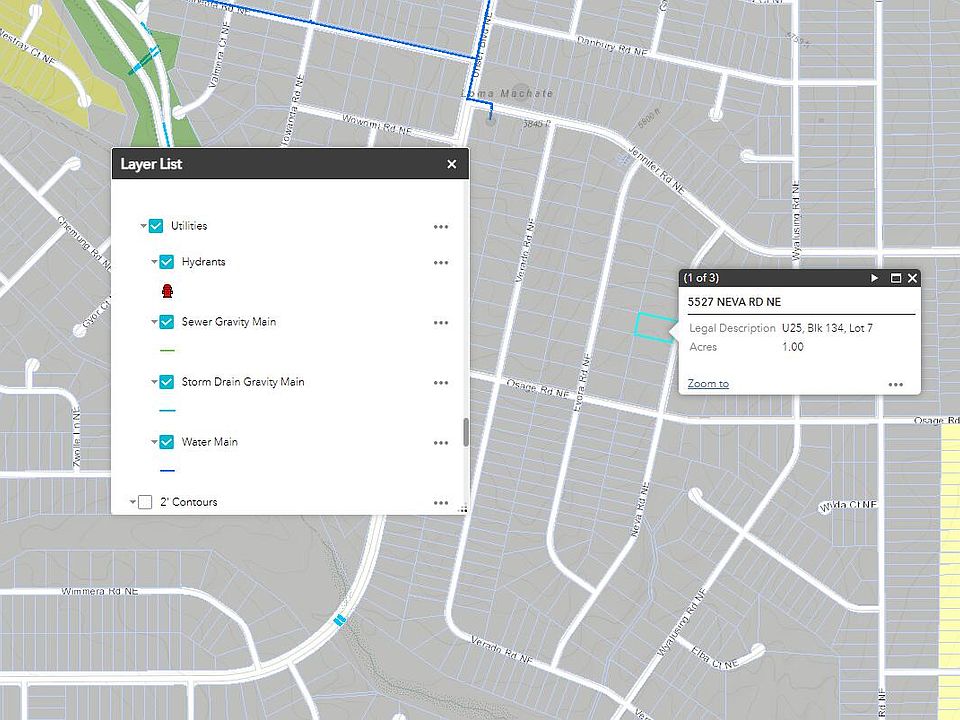Open Storm Drain Gravity Main options

click(441, 383)
